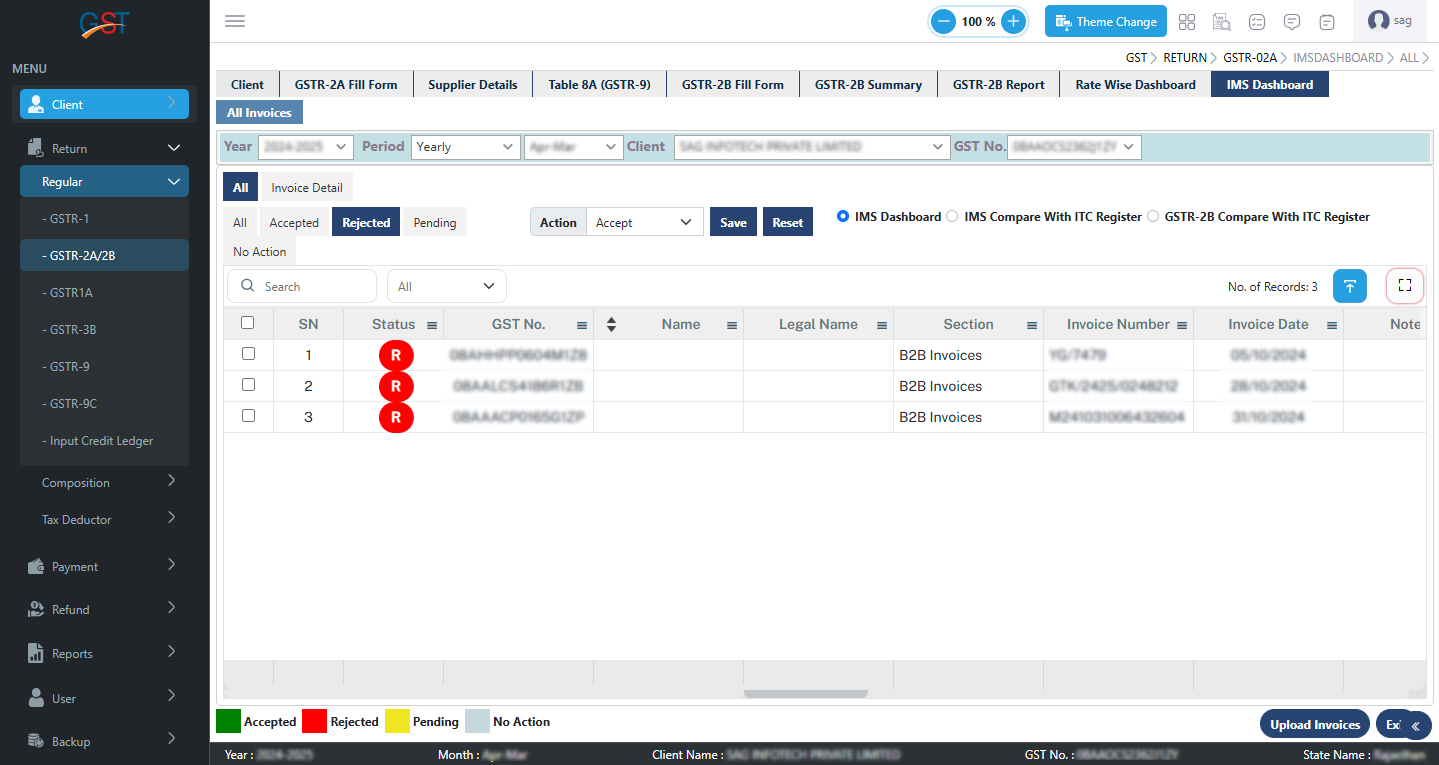Screen dimensions: 1439x765
Task: Switch to GSTR-2B Summary tab
Action: [x=867, y=85]
